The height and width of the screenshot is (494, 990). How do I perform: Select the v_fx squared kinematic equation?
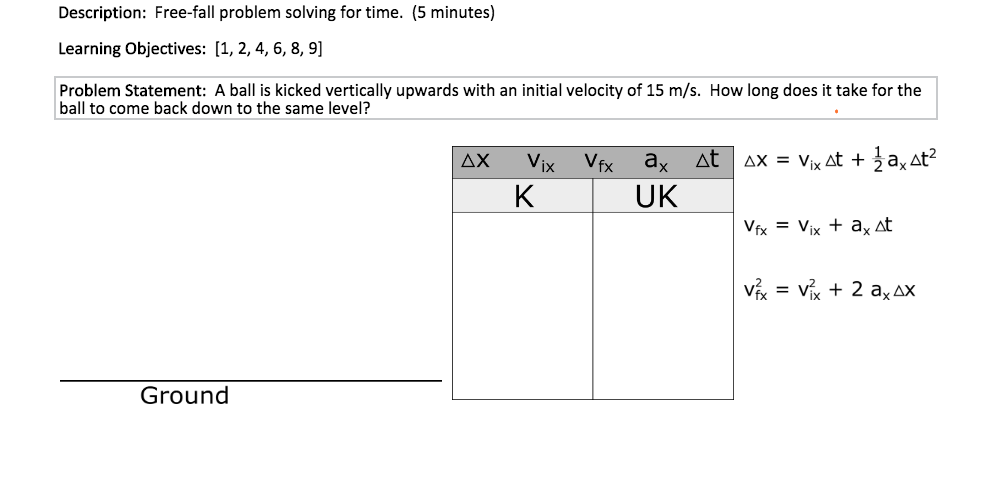tap(830, 291)
